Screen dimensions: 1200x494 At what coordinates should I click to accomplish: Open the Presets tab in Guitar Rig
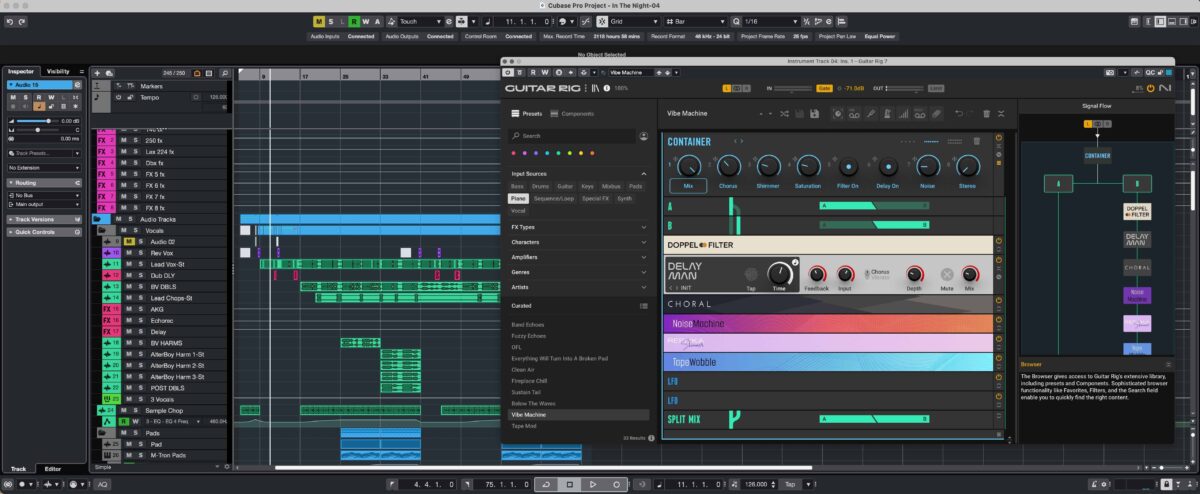click(527, 114)
